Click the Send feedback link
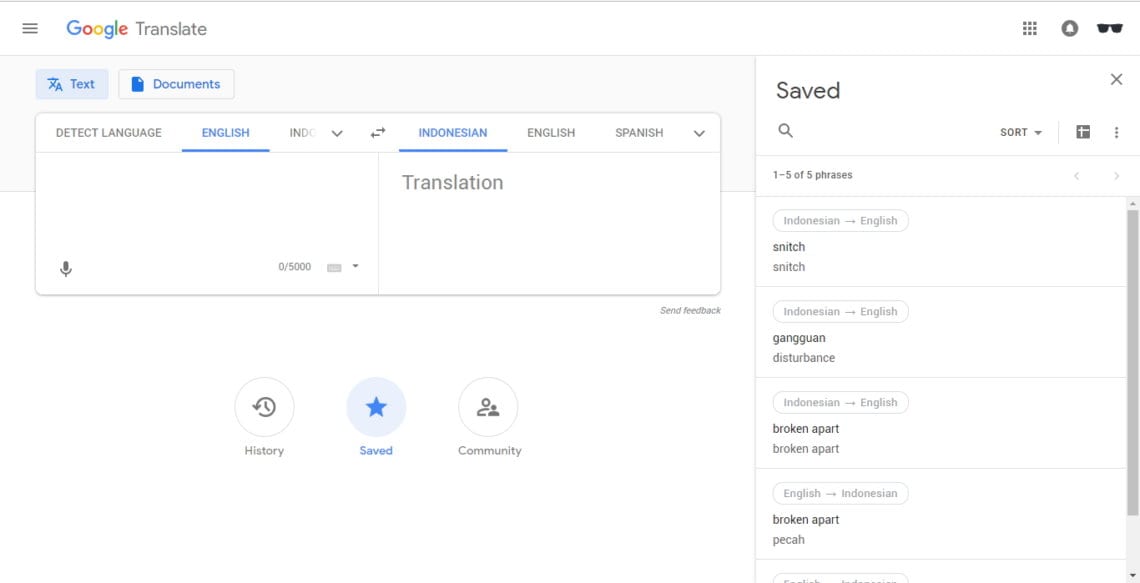This screenshot has width=1140, height=583. coord(690,310)
